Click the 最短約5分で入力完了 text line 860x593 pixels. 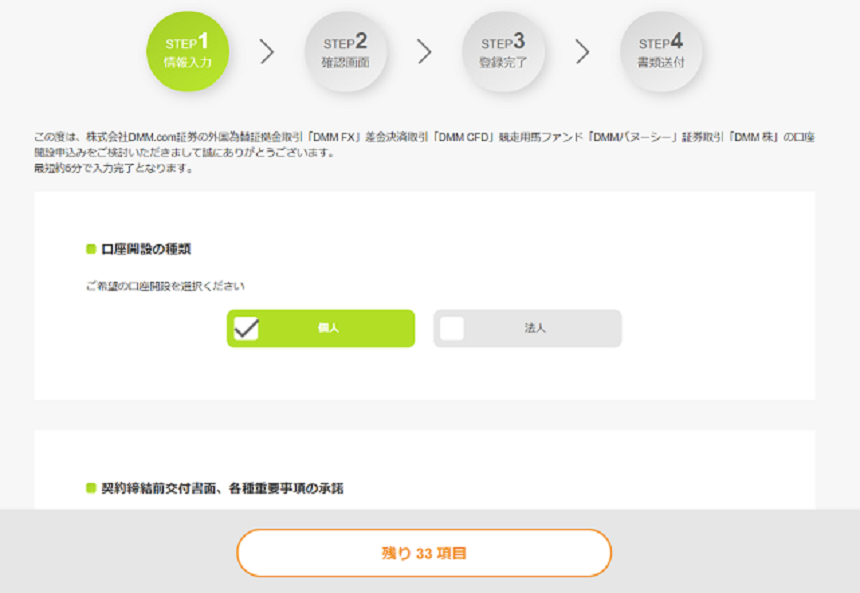point(114,168)
